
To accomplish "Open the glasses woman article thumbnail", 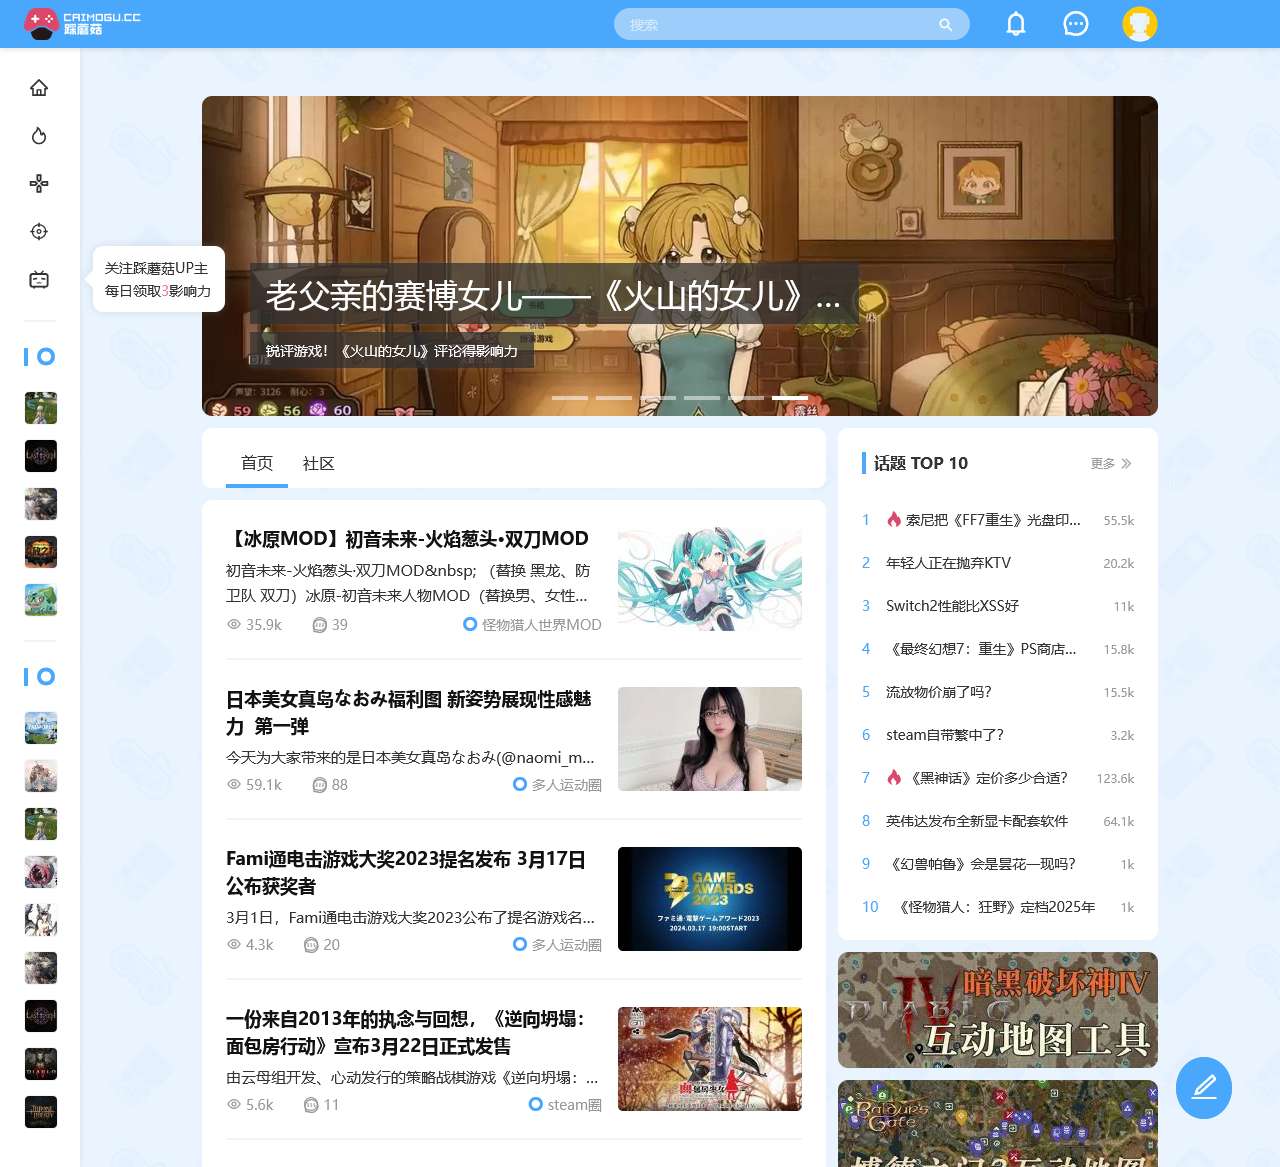I will [710, 739].
